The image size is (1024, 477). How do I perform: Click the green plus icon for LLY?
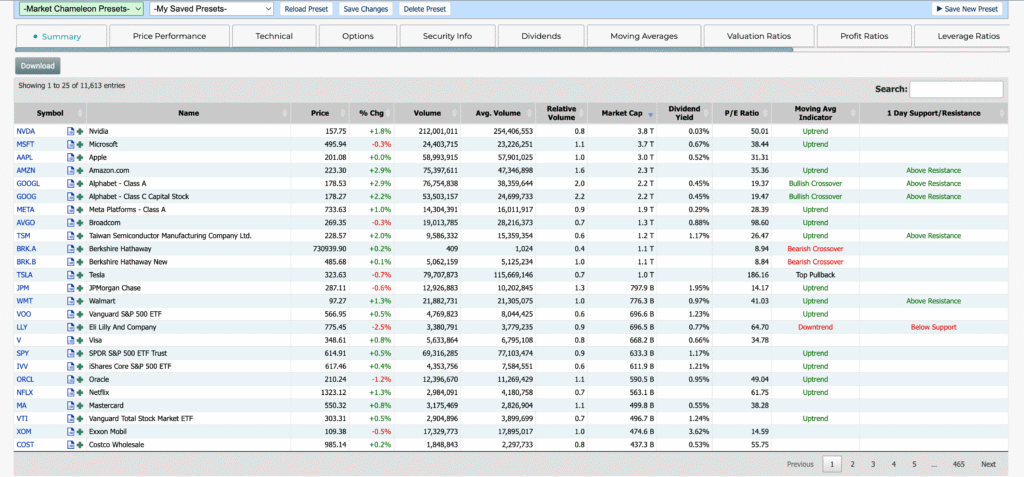coord(80,327)
